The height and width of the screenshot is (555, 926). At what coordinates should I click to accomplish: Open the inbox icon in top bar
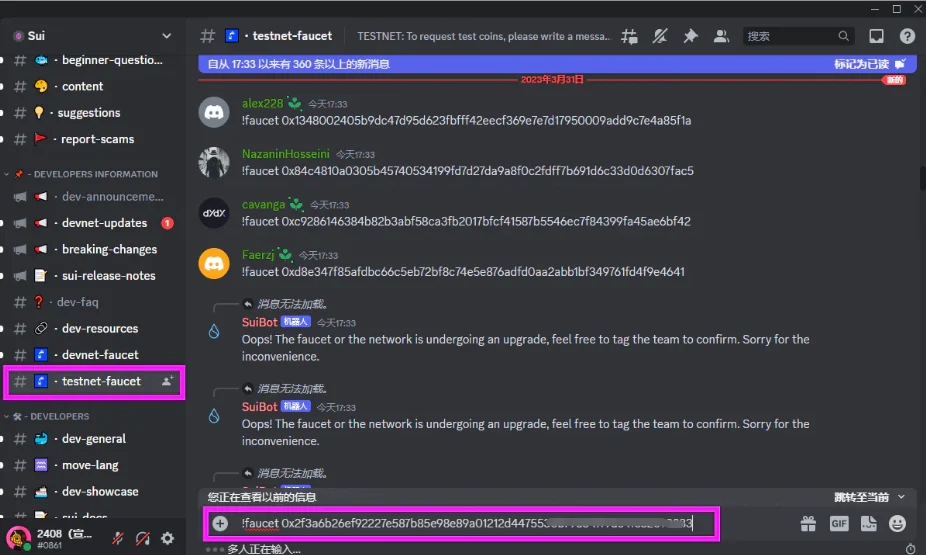point(876,36)
